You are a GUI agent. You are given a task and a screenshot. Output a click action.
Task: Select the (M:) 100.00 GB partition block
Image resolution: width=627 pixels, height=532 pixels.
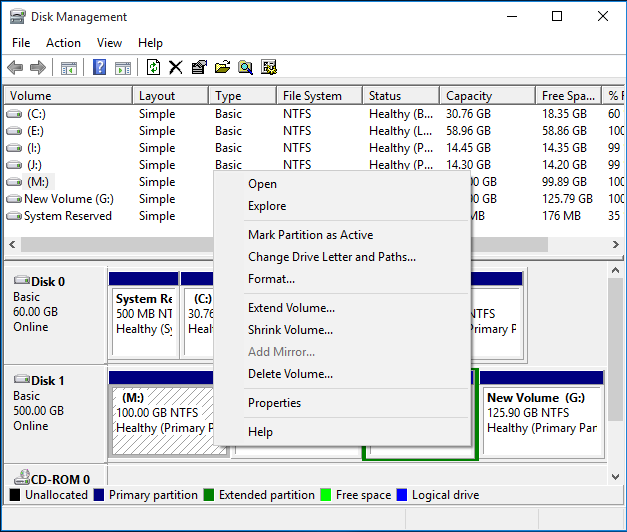pos(163,414)
